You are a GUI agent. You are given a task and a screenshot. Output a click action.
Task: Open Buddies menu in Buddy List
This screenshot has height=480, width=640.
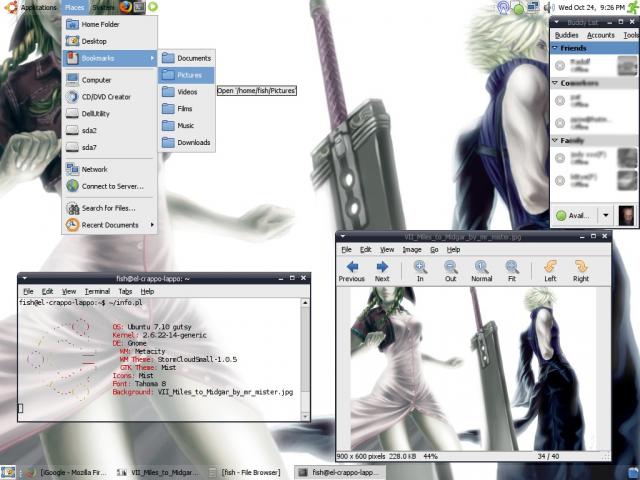pos(567,35)
